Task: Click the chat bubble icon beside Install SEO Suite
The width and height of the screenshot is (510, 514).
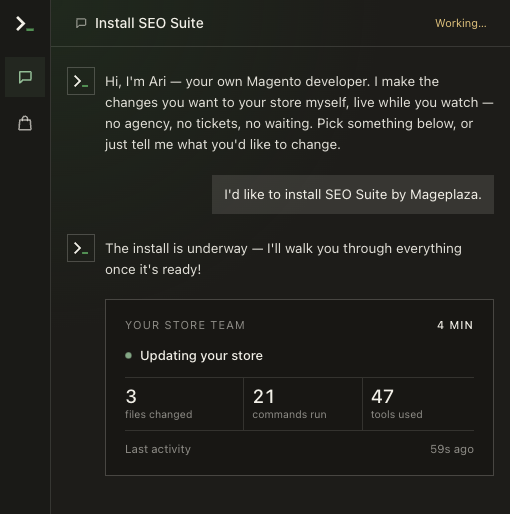Action: click(81, 23)
